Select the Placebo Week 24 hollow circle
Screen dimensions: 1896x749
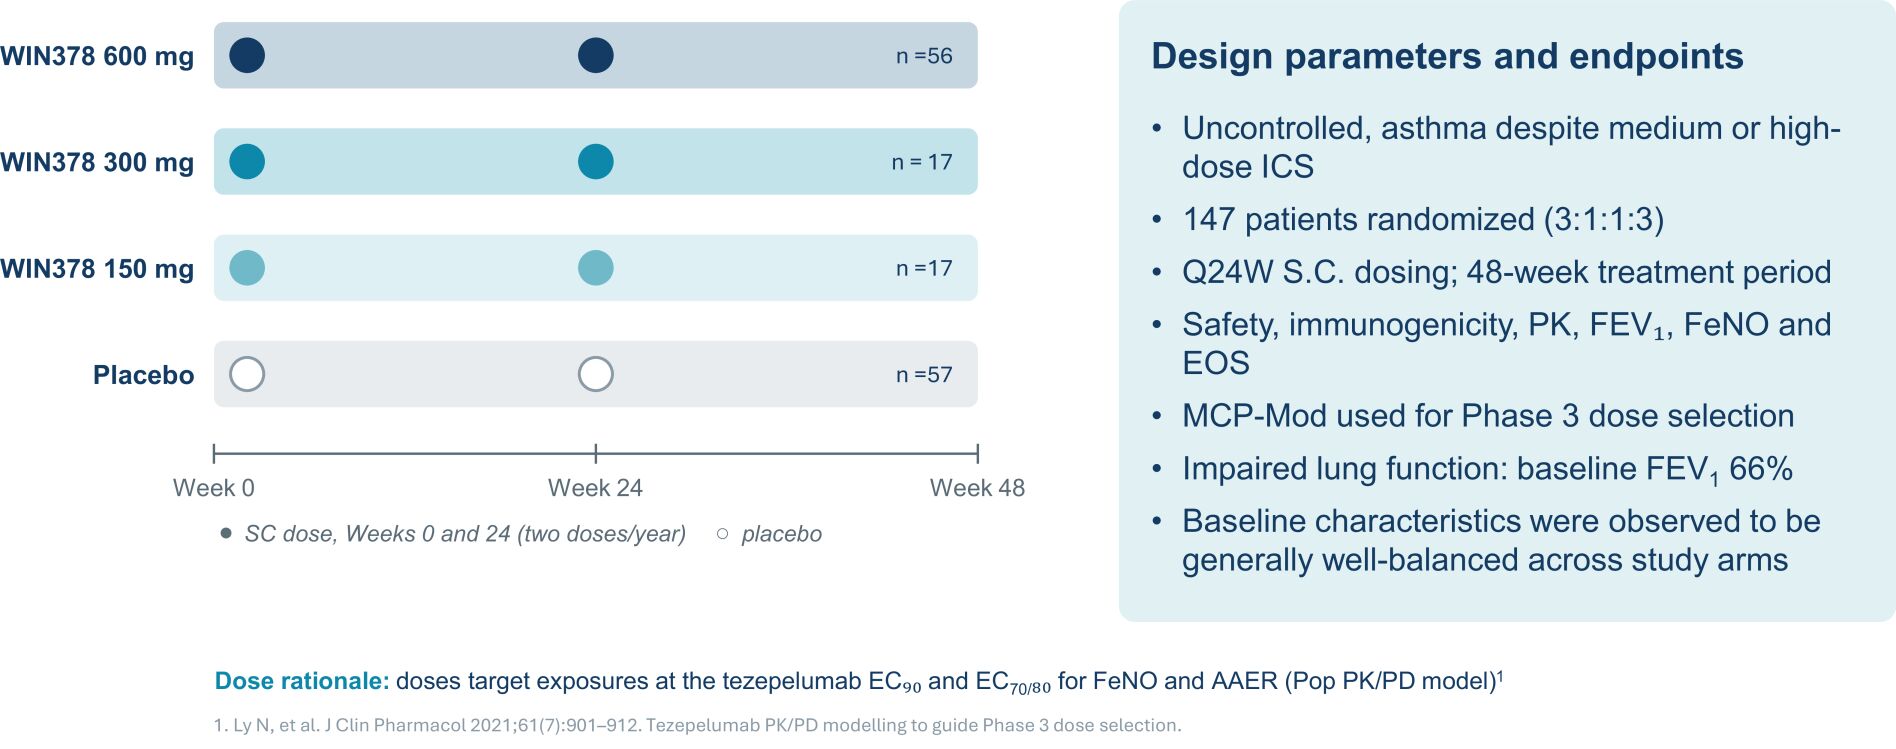click(x=596, y=374)
